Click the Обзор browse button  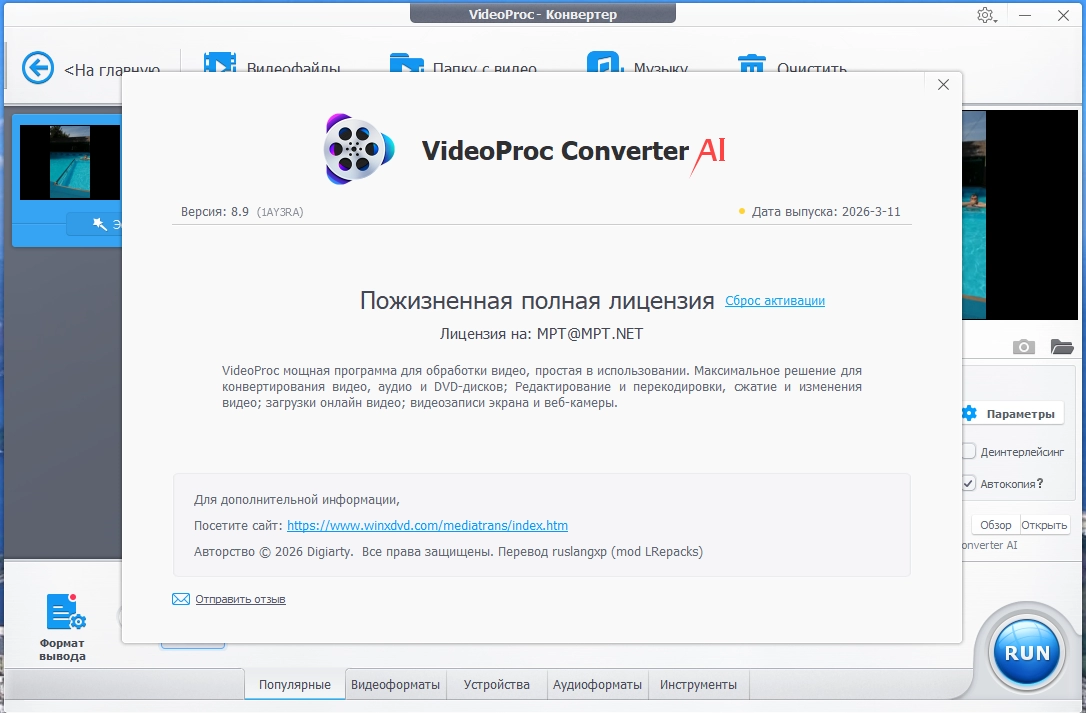point(995,525)
